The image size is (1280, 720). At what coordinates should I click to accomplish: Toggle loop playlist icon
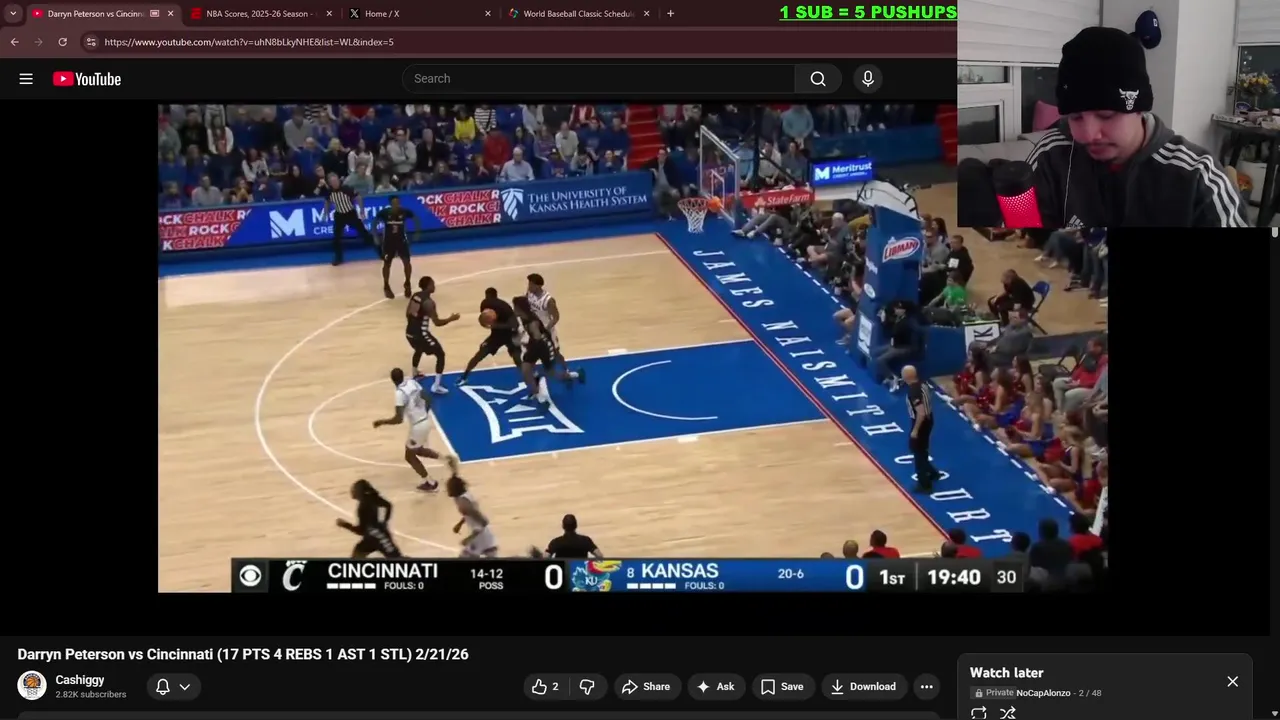pos(979,713)
